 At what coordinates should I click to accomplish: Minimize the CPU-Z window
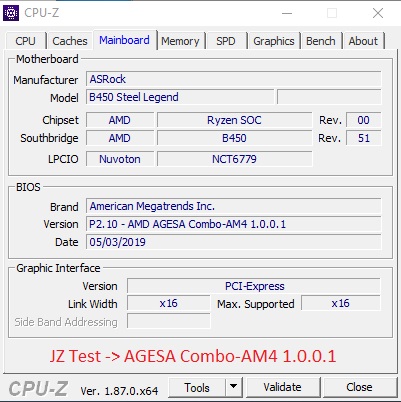click(287, 13)
